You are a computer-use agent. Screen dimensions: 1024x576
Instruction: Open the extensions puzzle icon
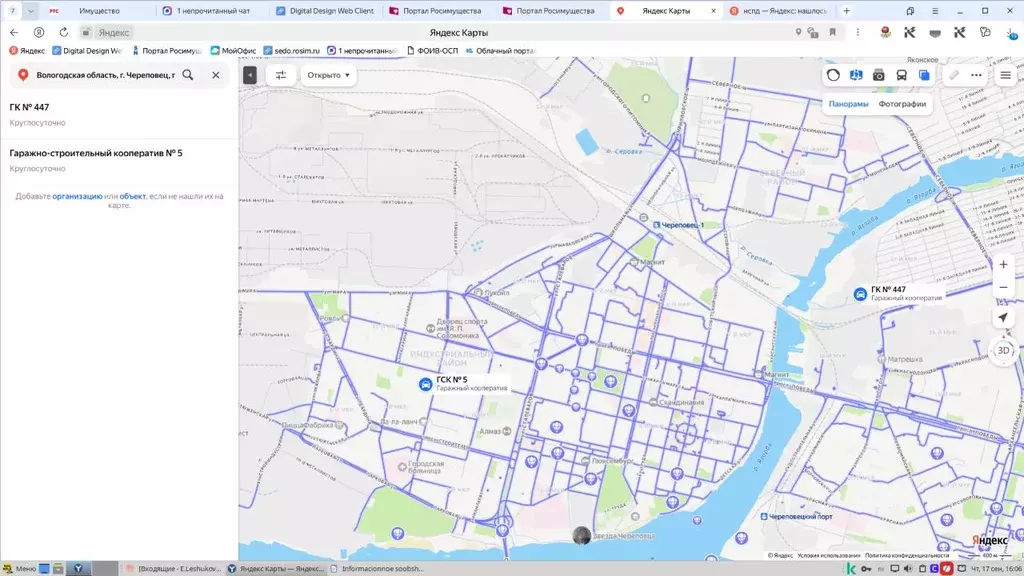tap(985, 32)
